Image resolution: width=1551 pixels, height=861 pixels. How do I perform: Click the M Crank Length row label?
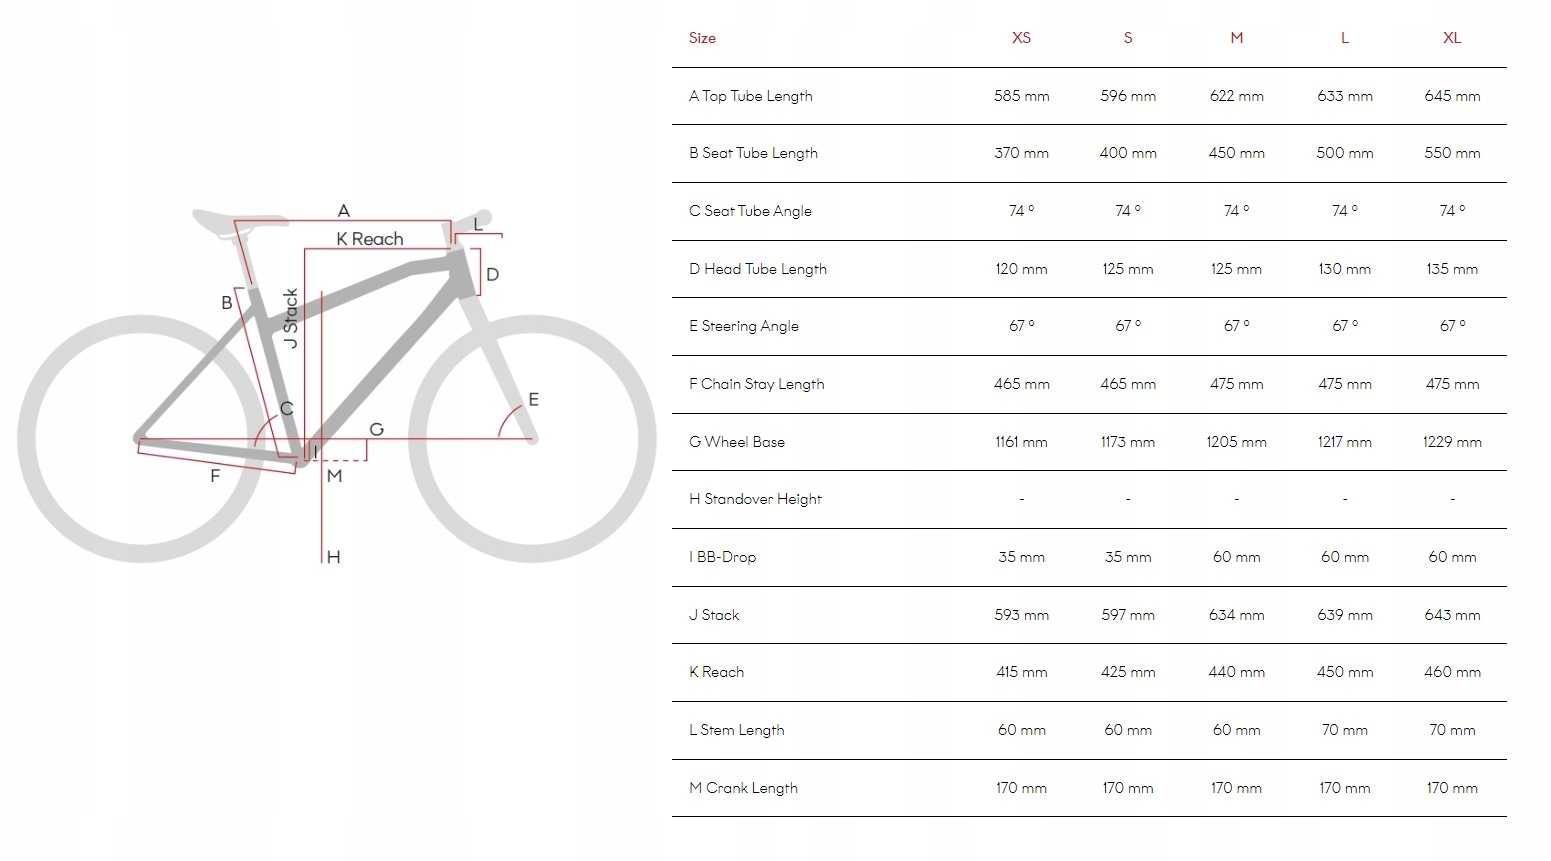pos(743,788)
